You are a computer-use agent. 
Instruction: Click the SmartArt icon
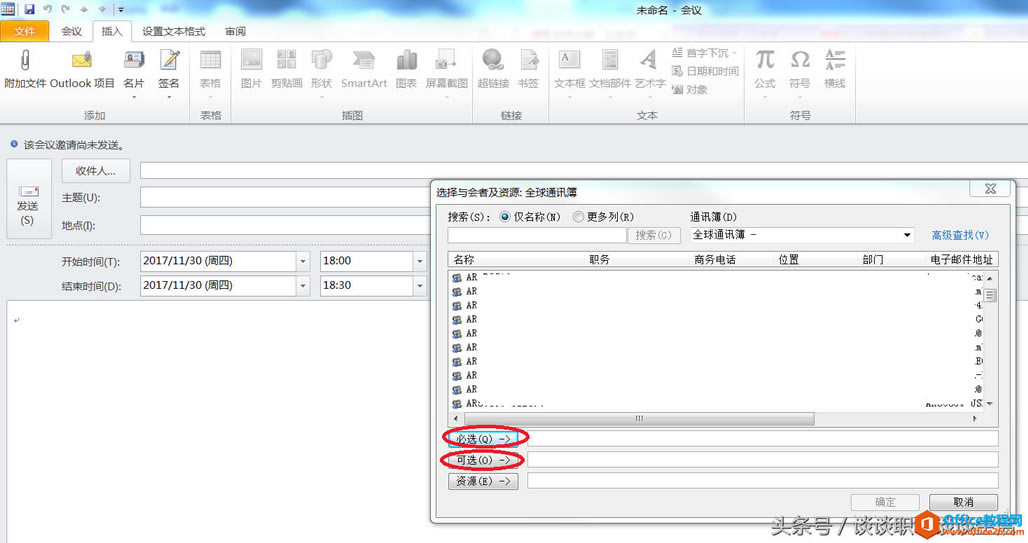tap(364, 60)
